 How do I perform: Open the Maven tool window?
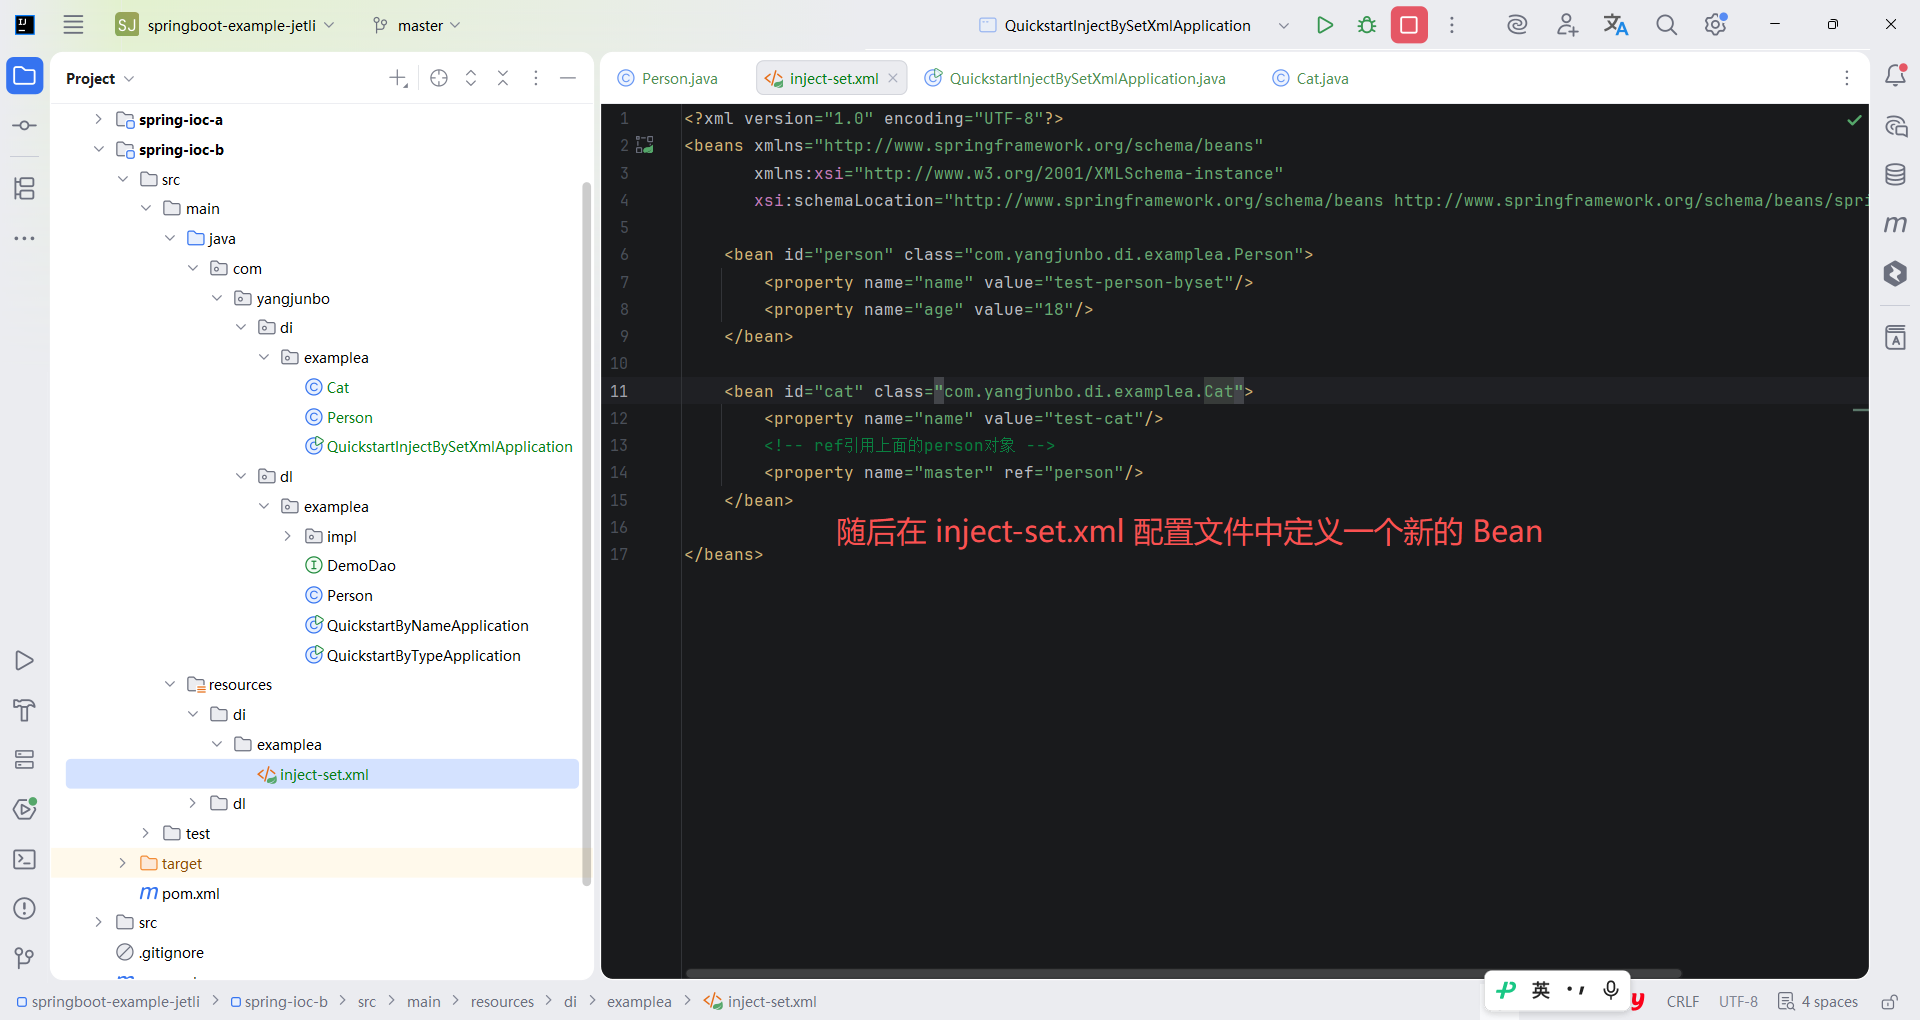(1895, 224)
